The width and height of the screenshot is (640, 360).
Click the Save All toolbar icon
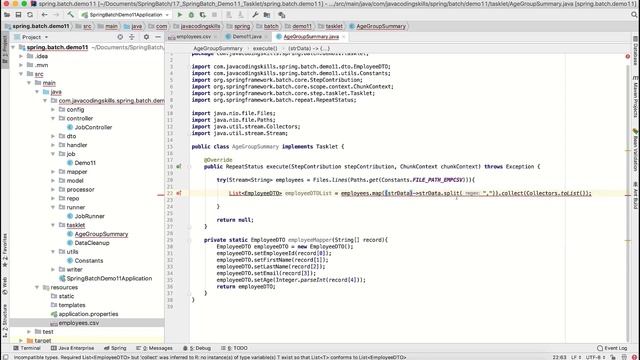pyautogui.click(x=18, y=15)
